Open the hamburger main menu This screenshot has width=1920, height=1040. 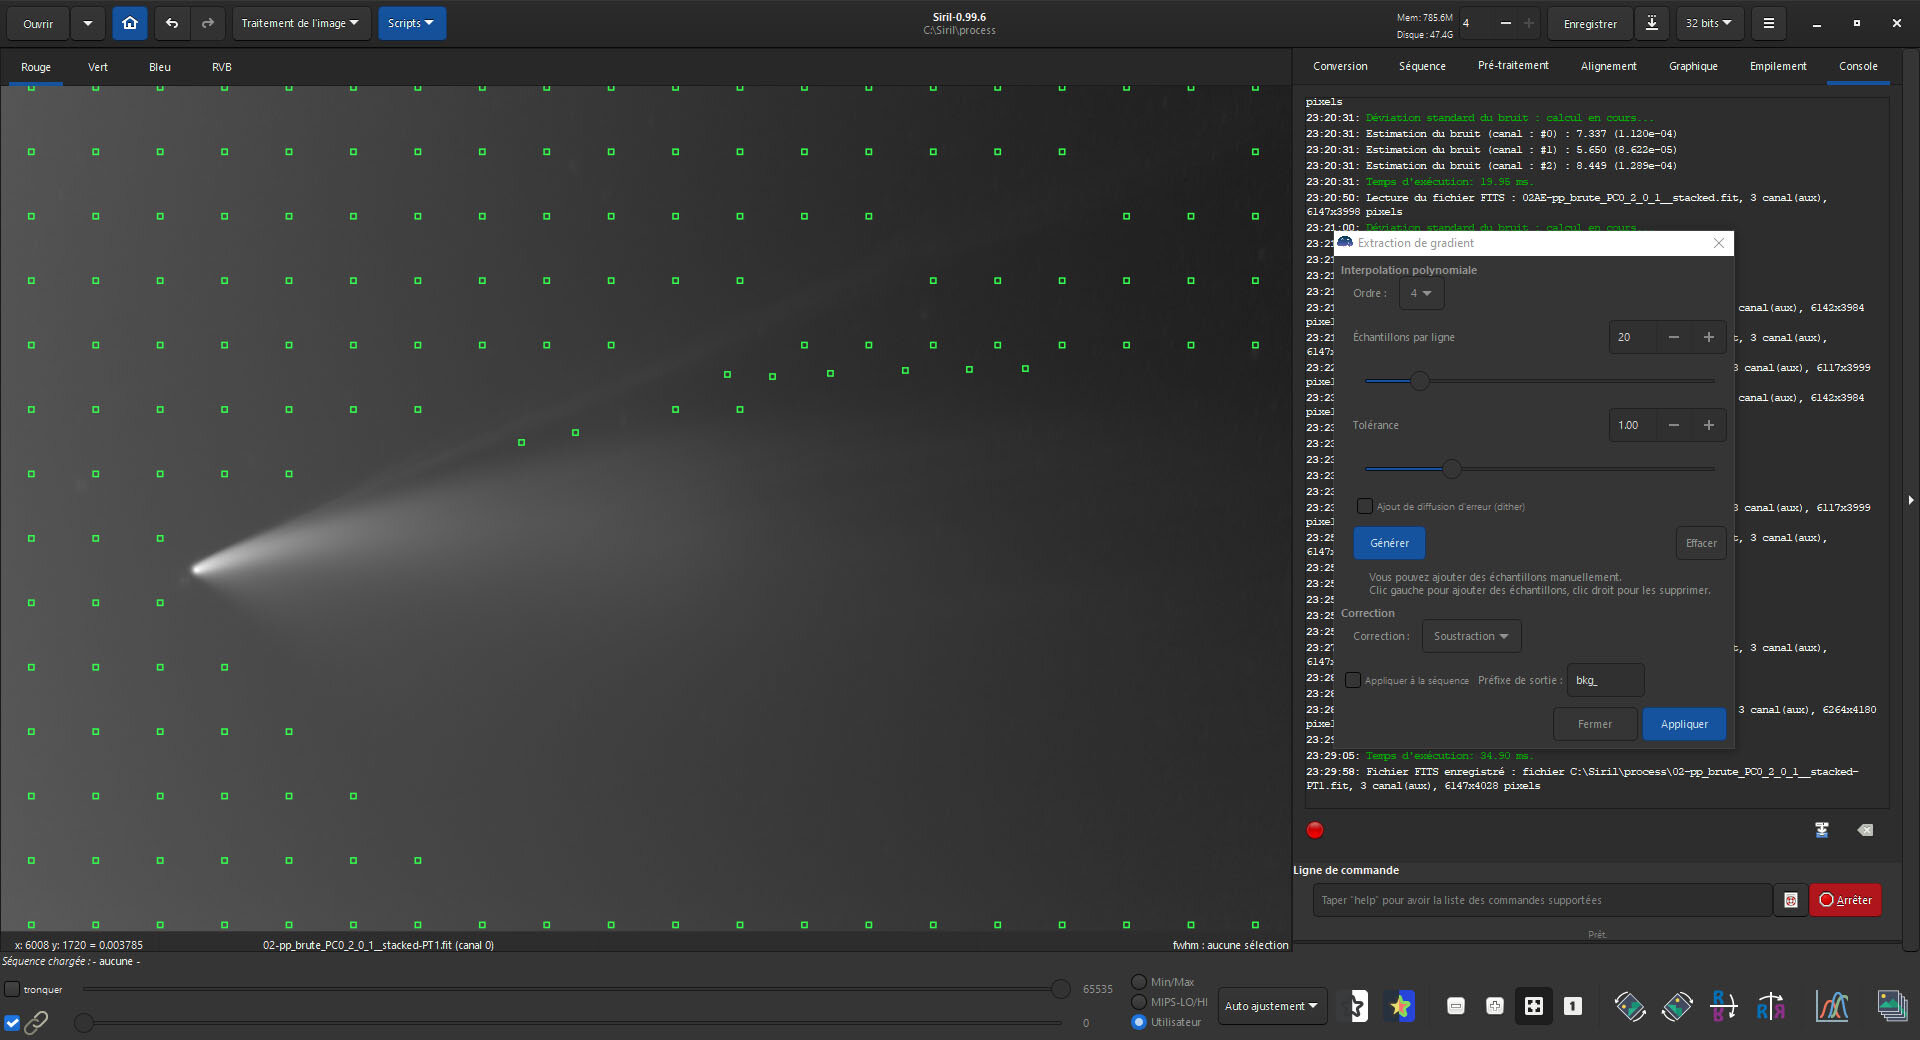tap(1769, 23)
